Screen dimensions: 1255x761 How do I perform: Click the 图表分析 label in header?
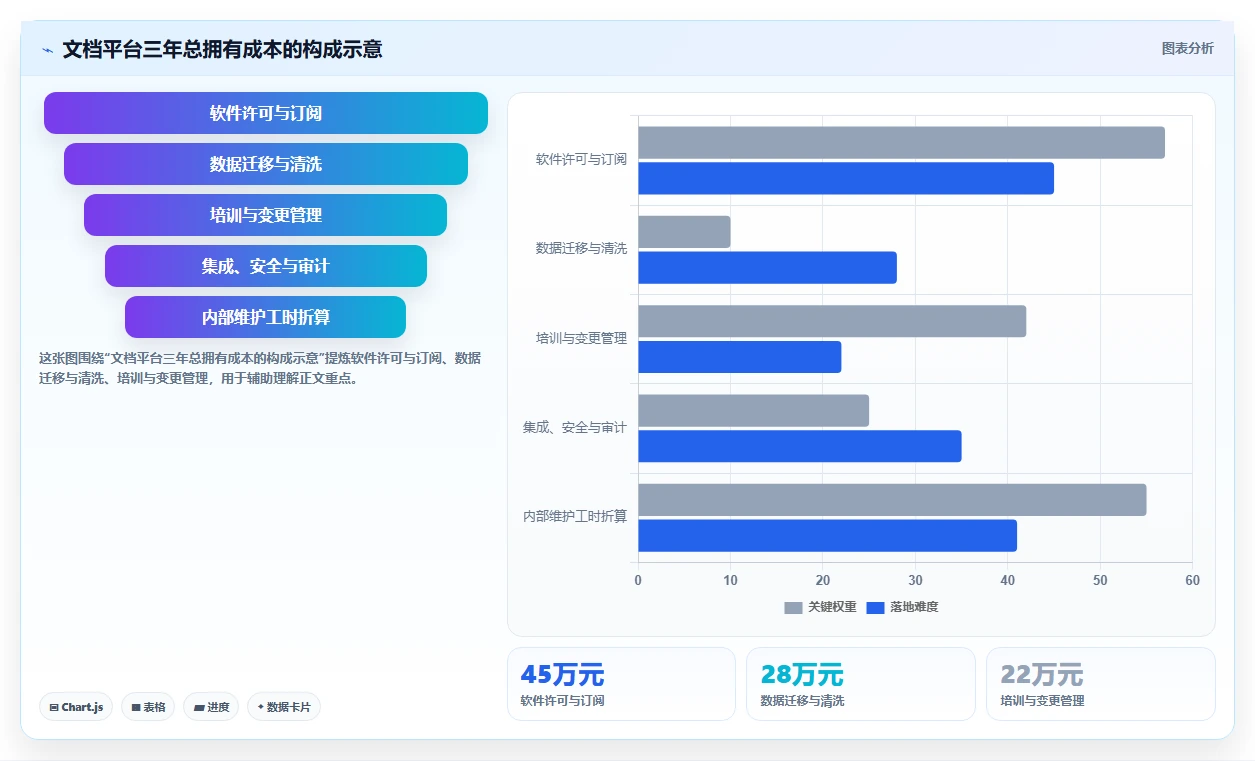click(x=1187, y=48)
